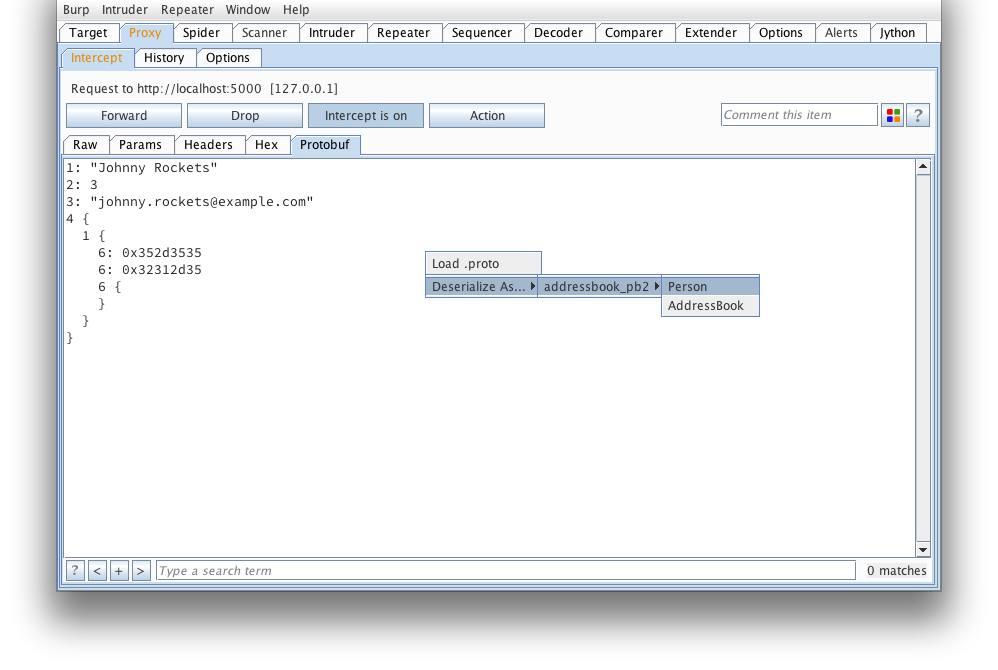Open the Help menu
This screenshot has width=998, height=670.
(x=296, y=10)
